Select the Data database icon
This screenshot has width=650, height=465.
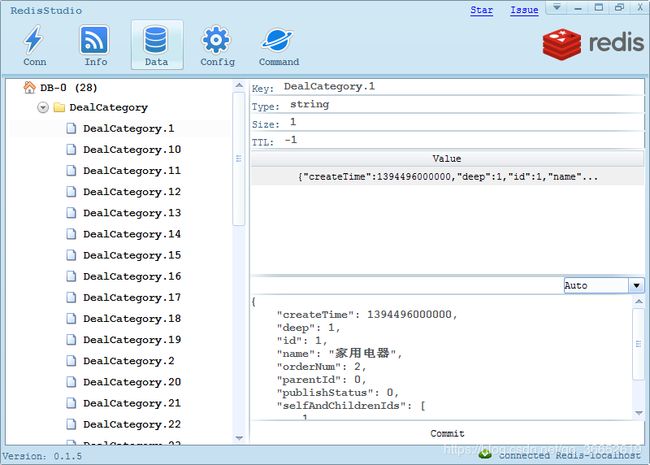click(156, 46)
